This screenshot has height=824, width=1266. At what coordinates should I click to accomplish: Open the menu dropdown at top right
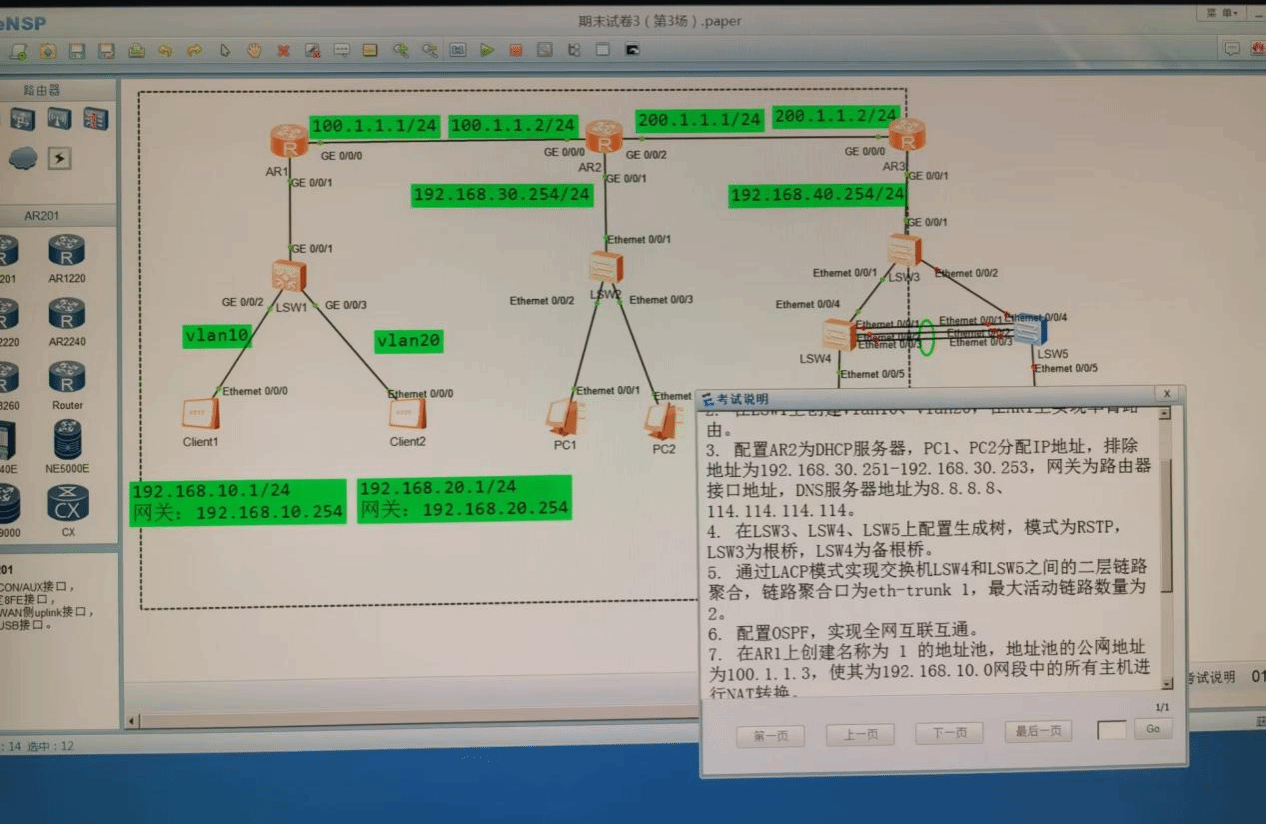1222,13
